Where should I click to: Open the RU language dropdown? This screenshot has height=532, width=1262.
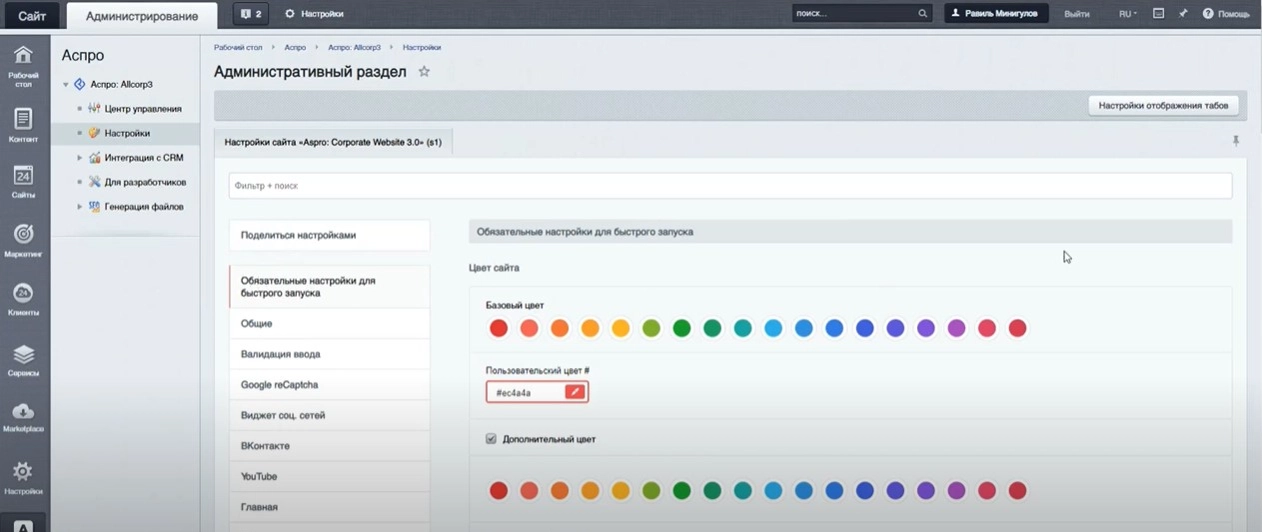[1128, 14]
